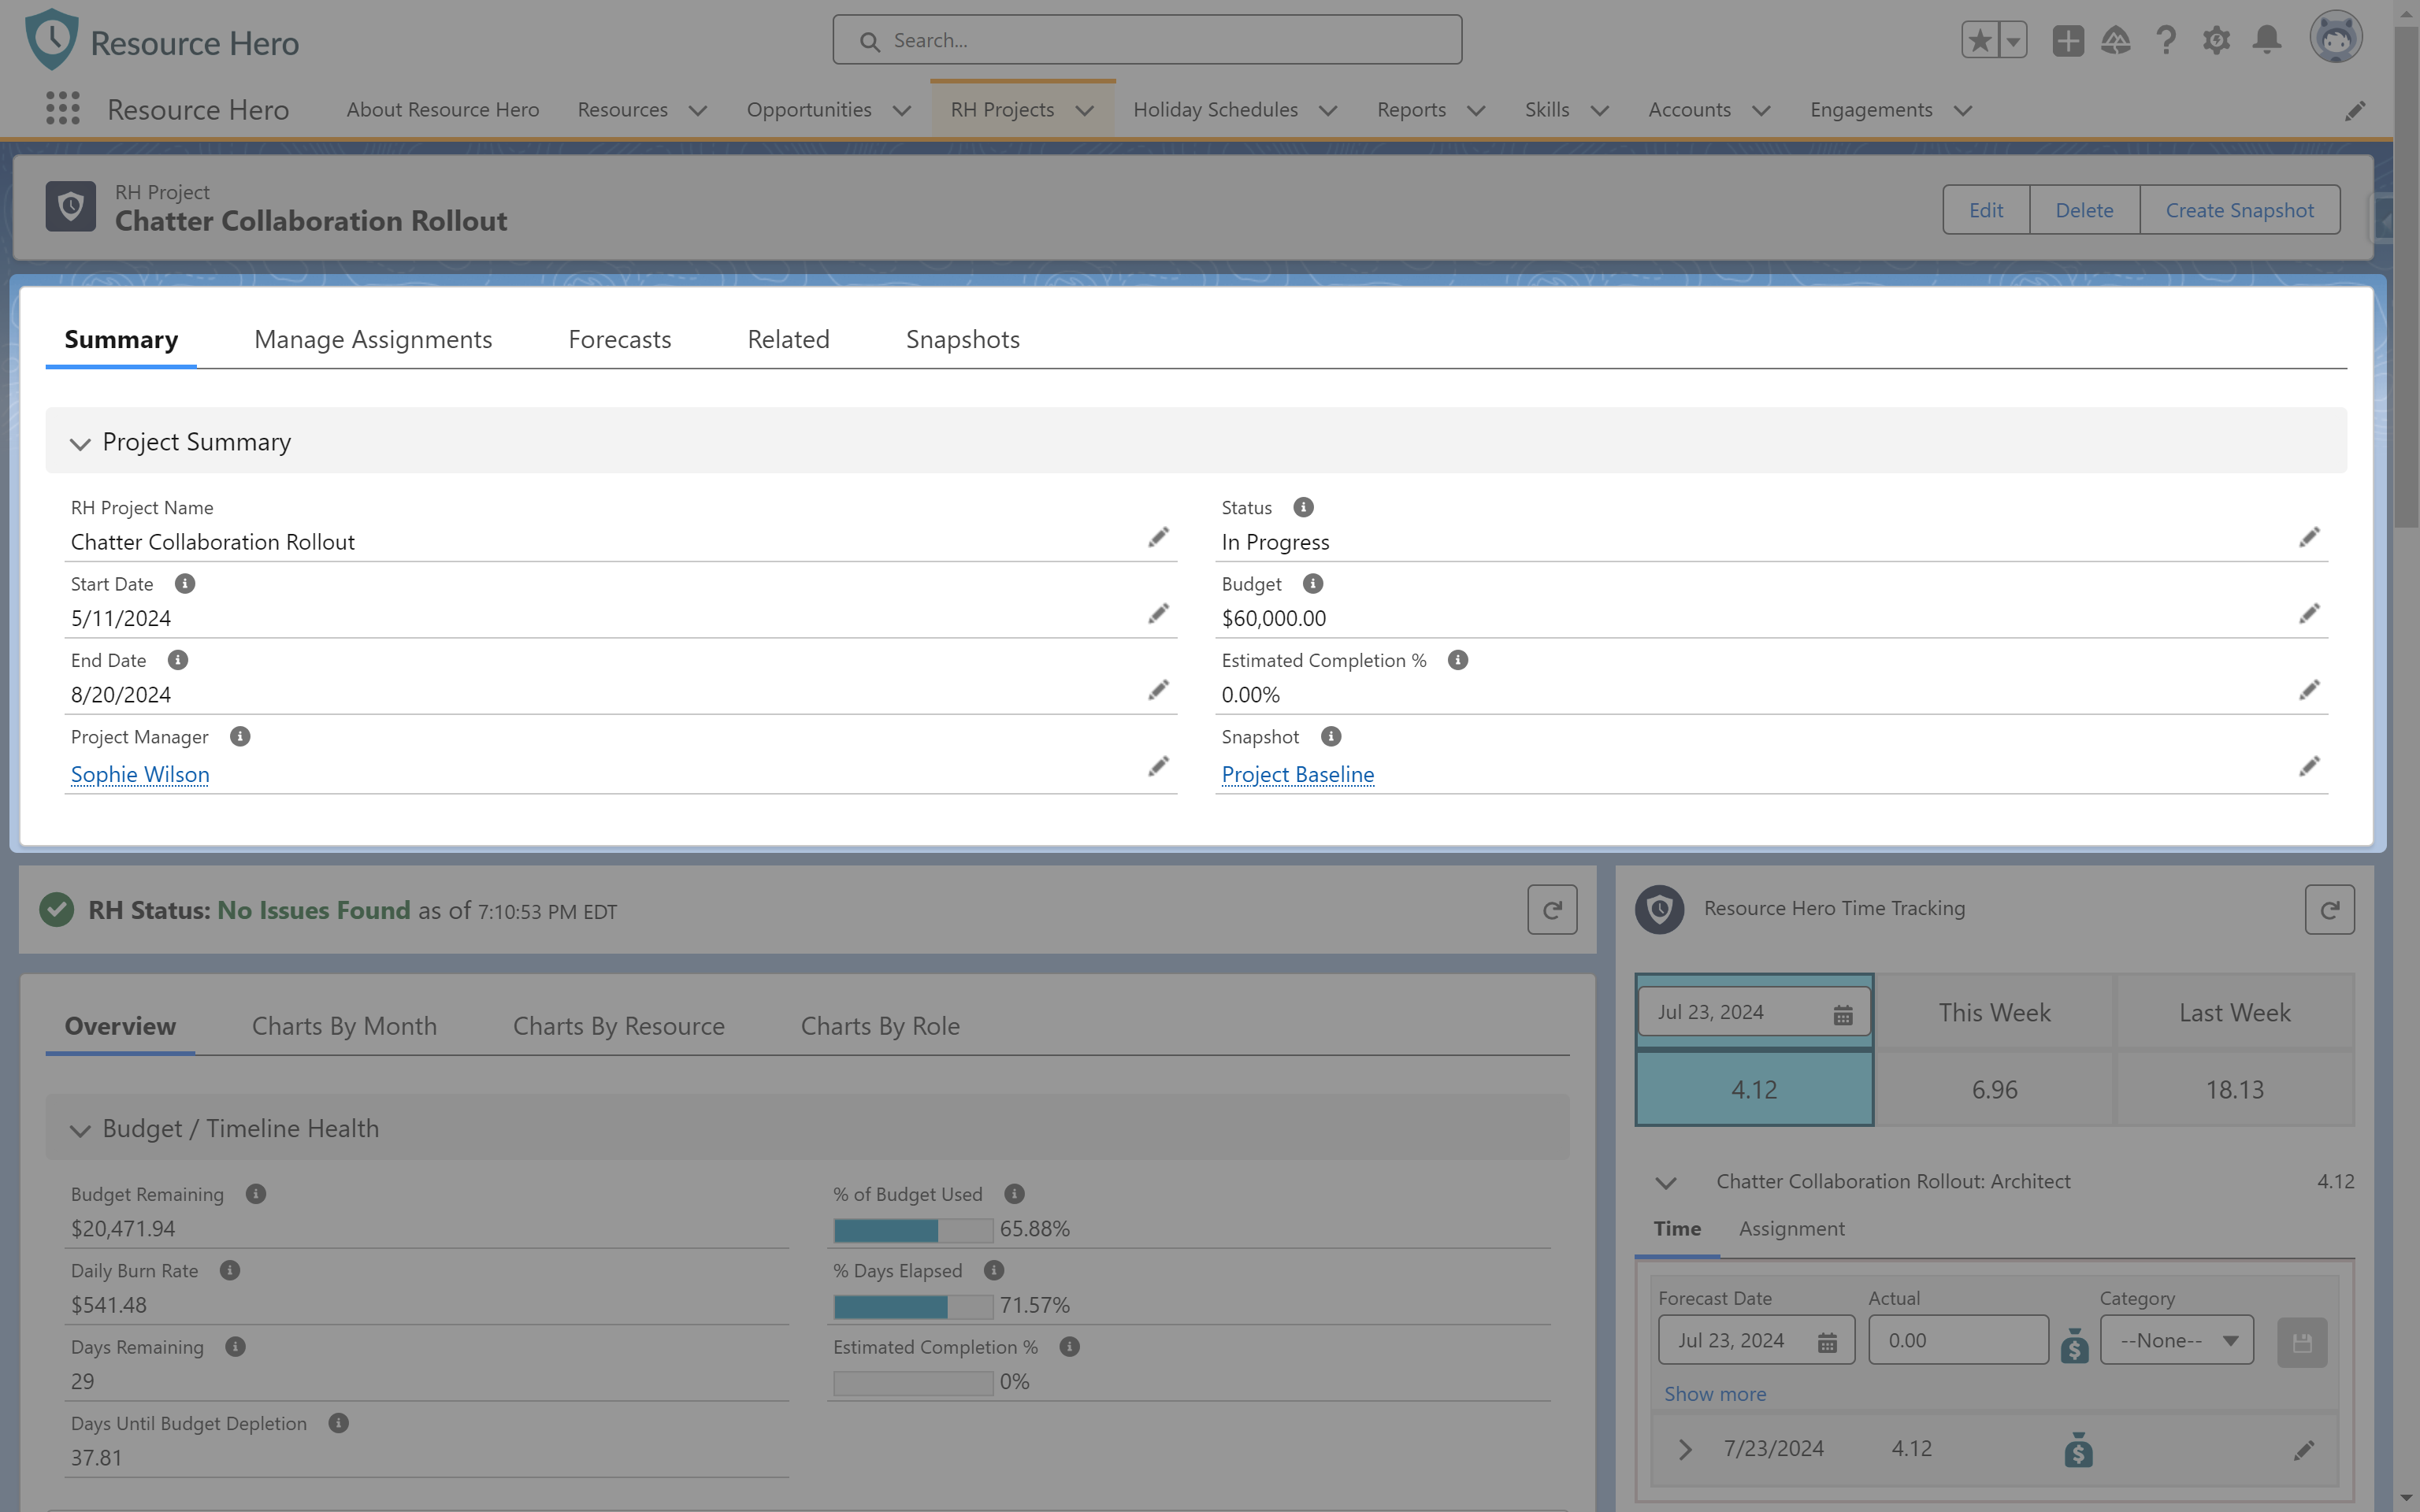Click the global actions plus icon
The height and width of the screenshot is (1512, 2420).
point(2068,40)
